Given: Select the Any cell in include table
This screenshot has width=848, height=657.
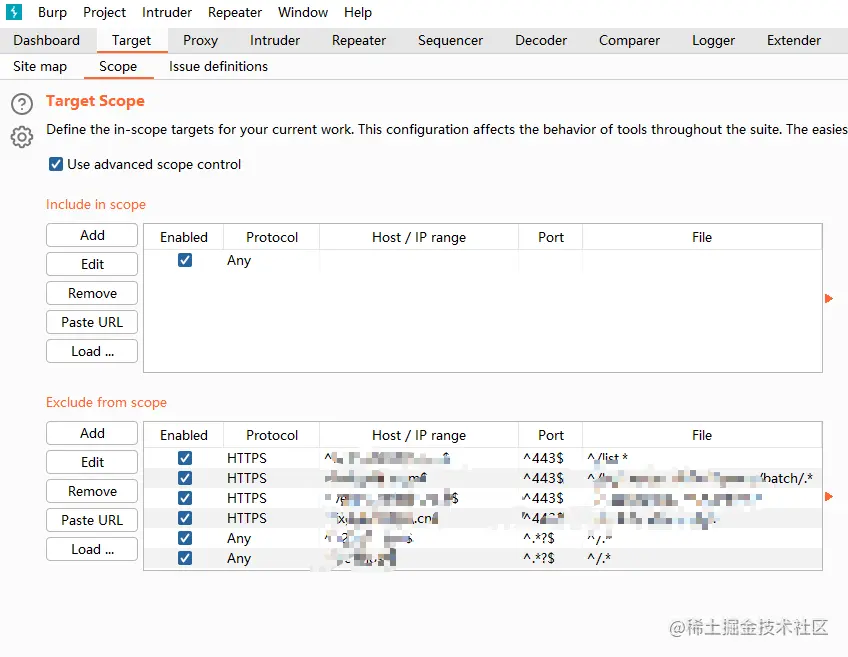Looking at the screenshot, I should (x=271, y=260).
